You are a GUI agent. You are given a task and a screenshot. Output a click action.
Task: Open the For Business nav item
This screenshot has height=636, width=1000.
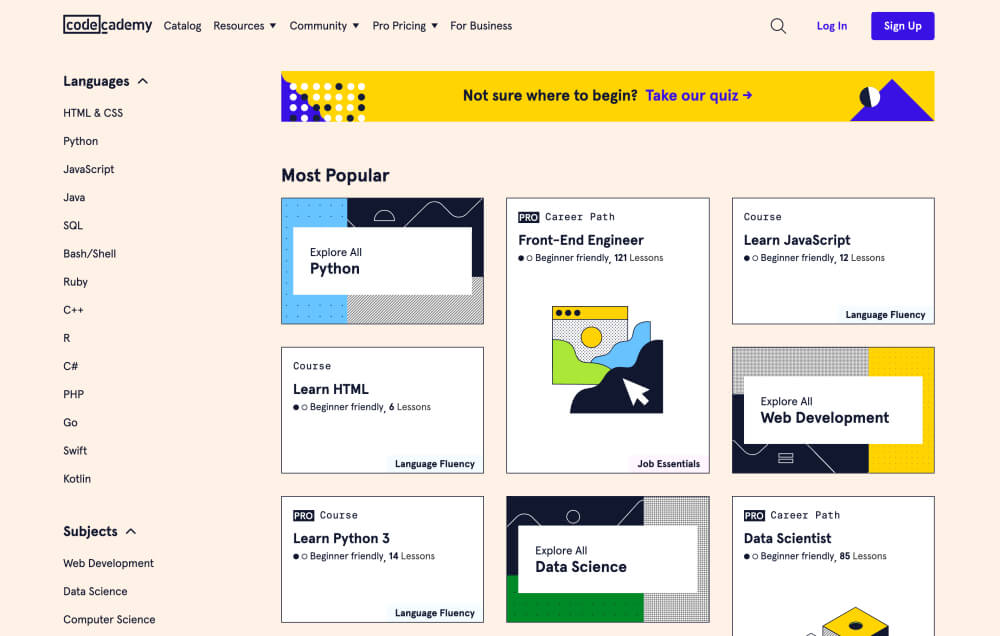click(x=481, y=26)
